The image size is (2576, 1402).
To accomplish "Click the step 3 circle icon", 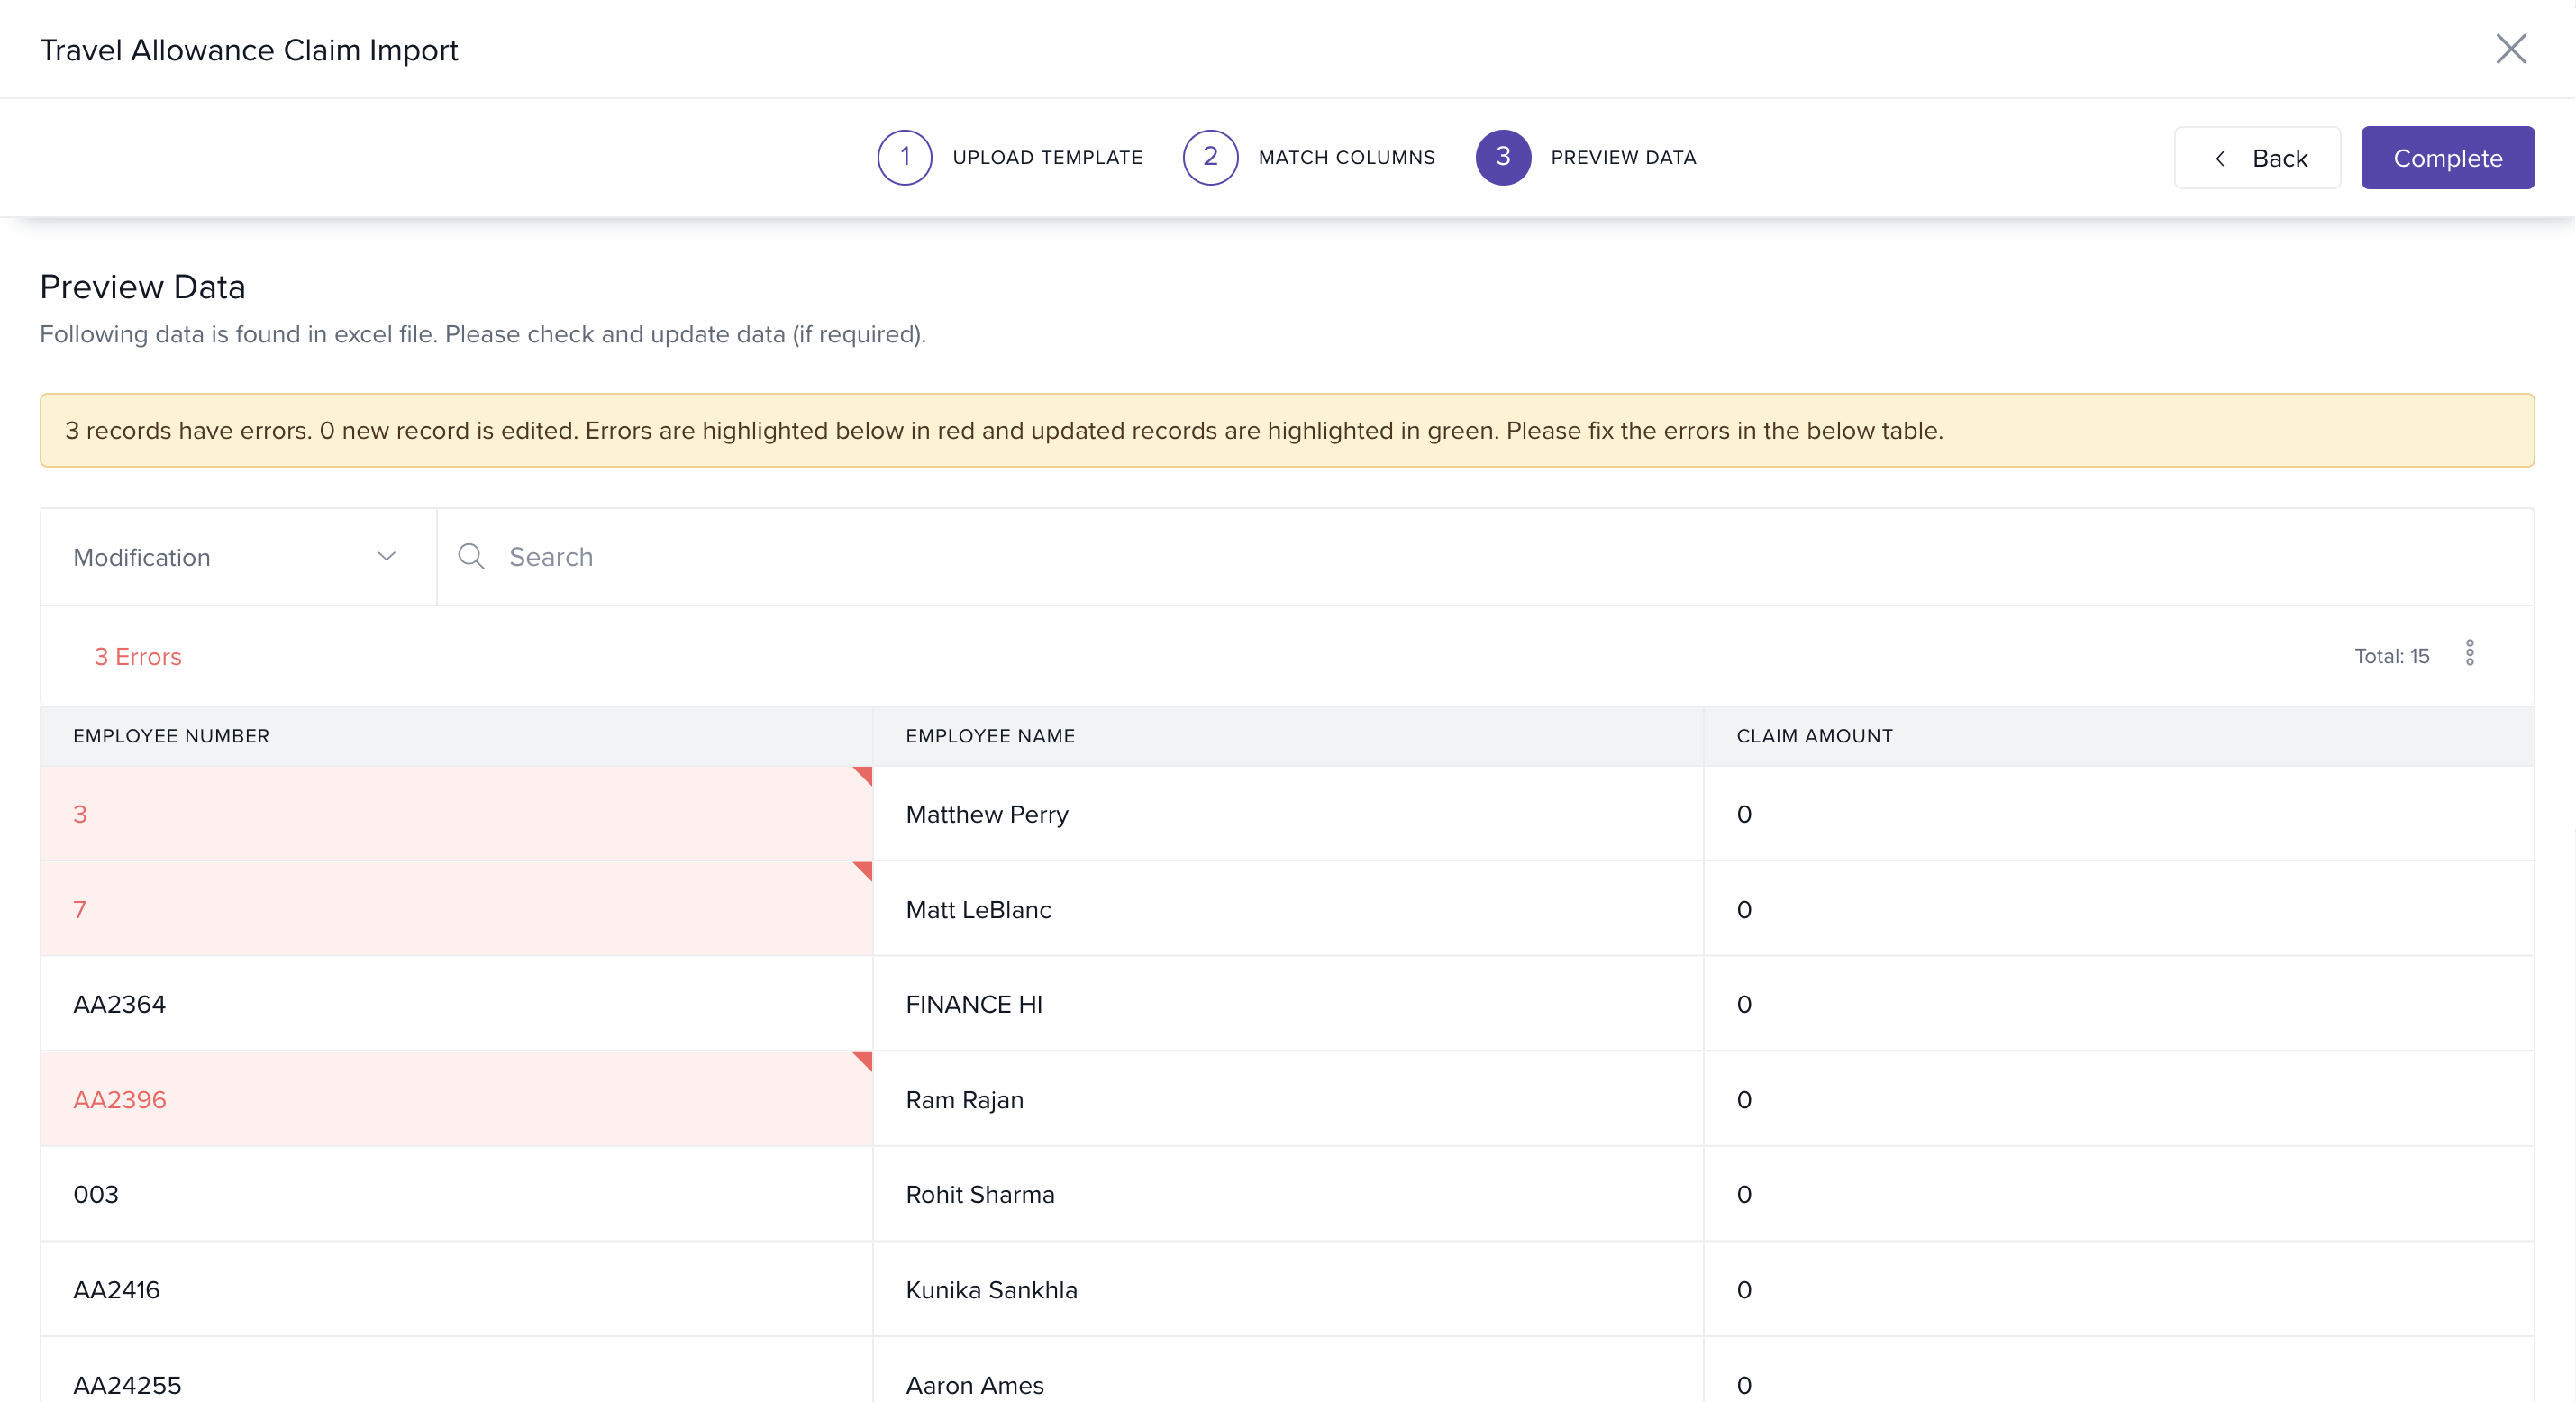I will point(1502,157).
